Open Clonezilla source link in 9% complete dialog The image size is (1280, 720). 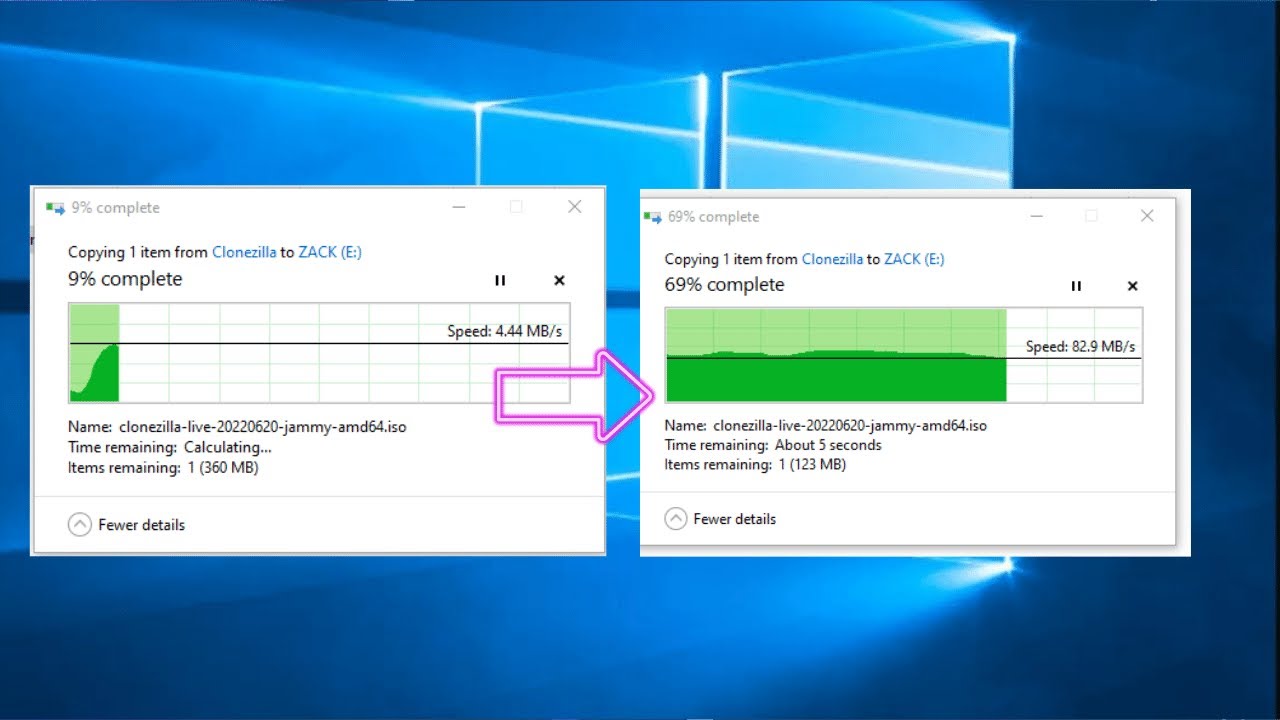[245, 252]
